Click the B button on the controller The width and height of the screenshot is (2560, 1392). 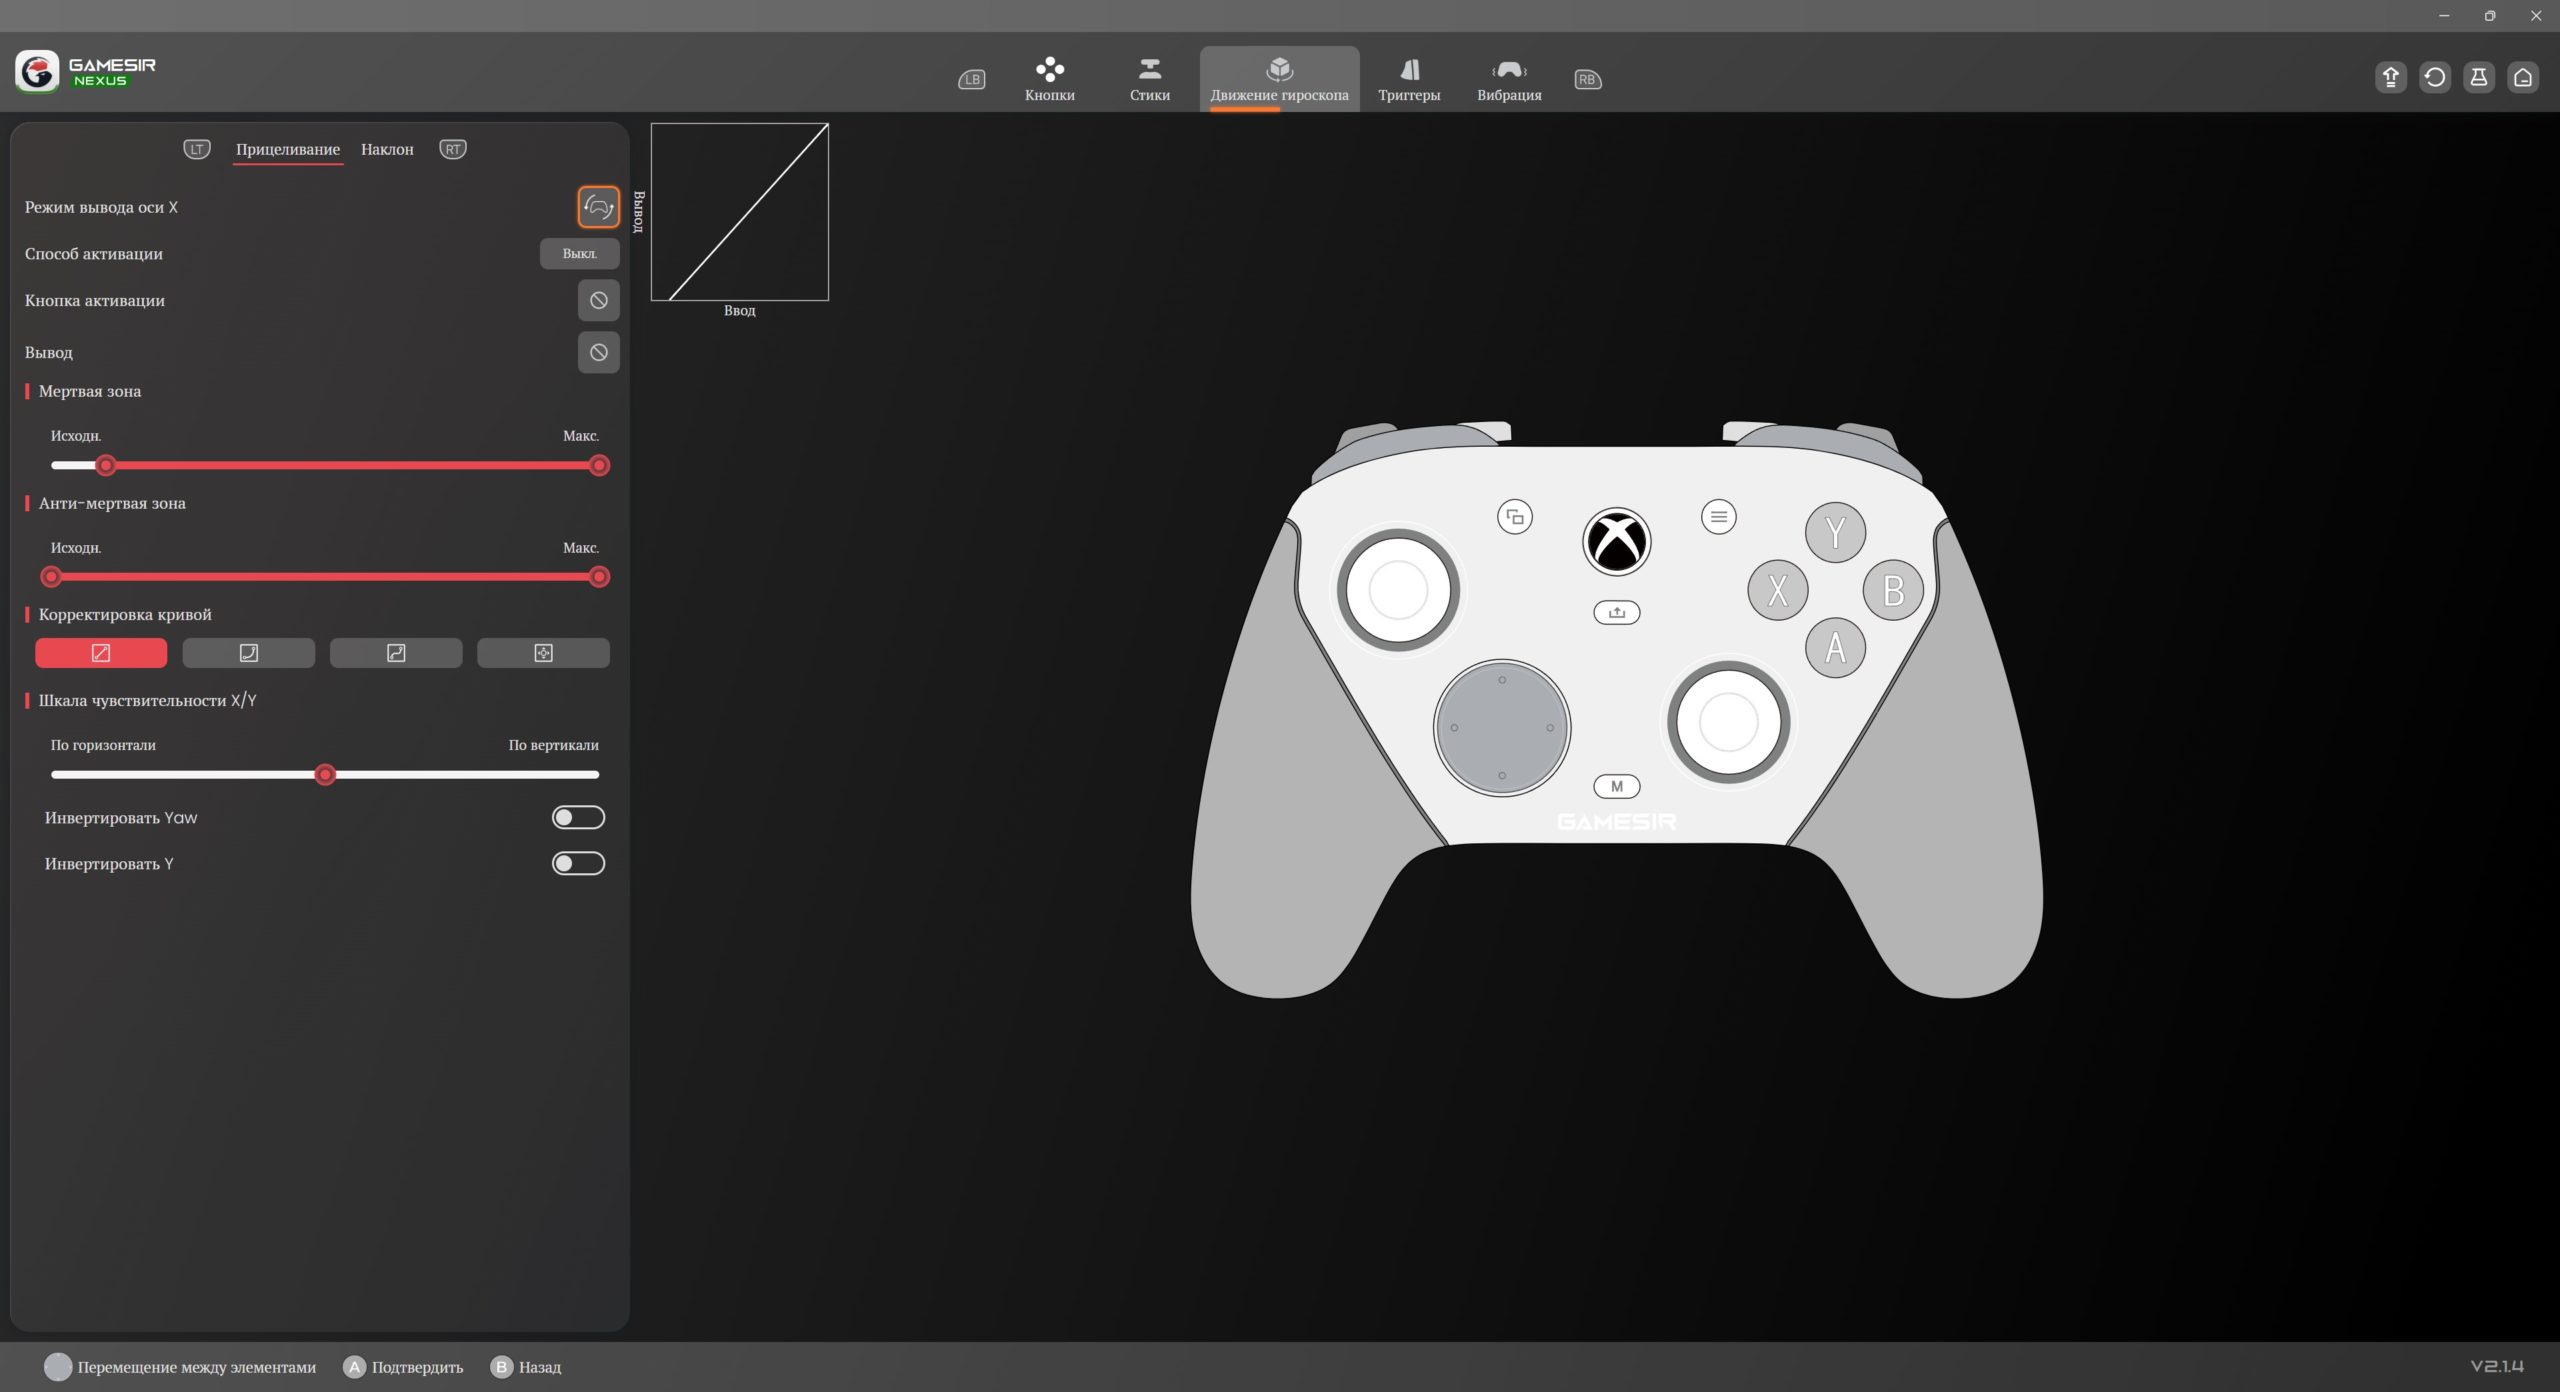point(1893,590)
